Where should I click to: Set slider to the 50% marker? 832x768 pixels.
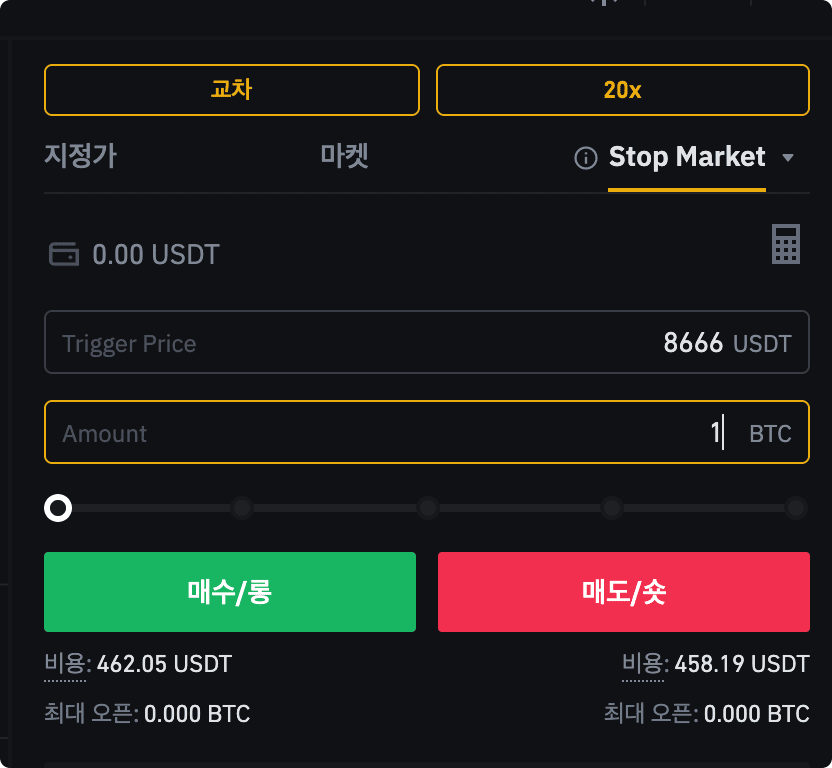428,508
